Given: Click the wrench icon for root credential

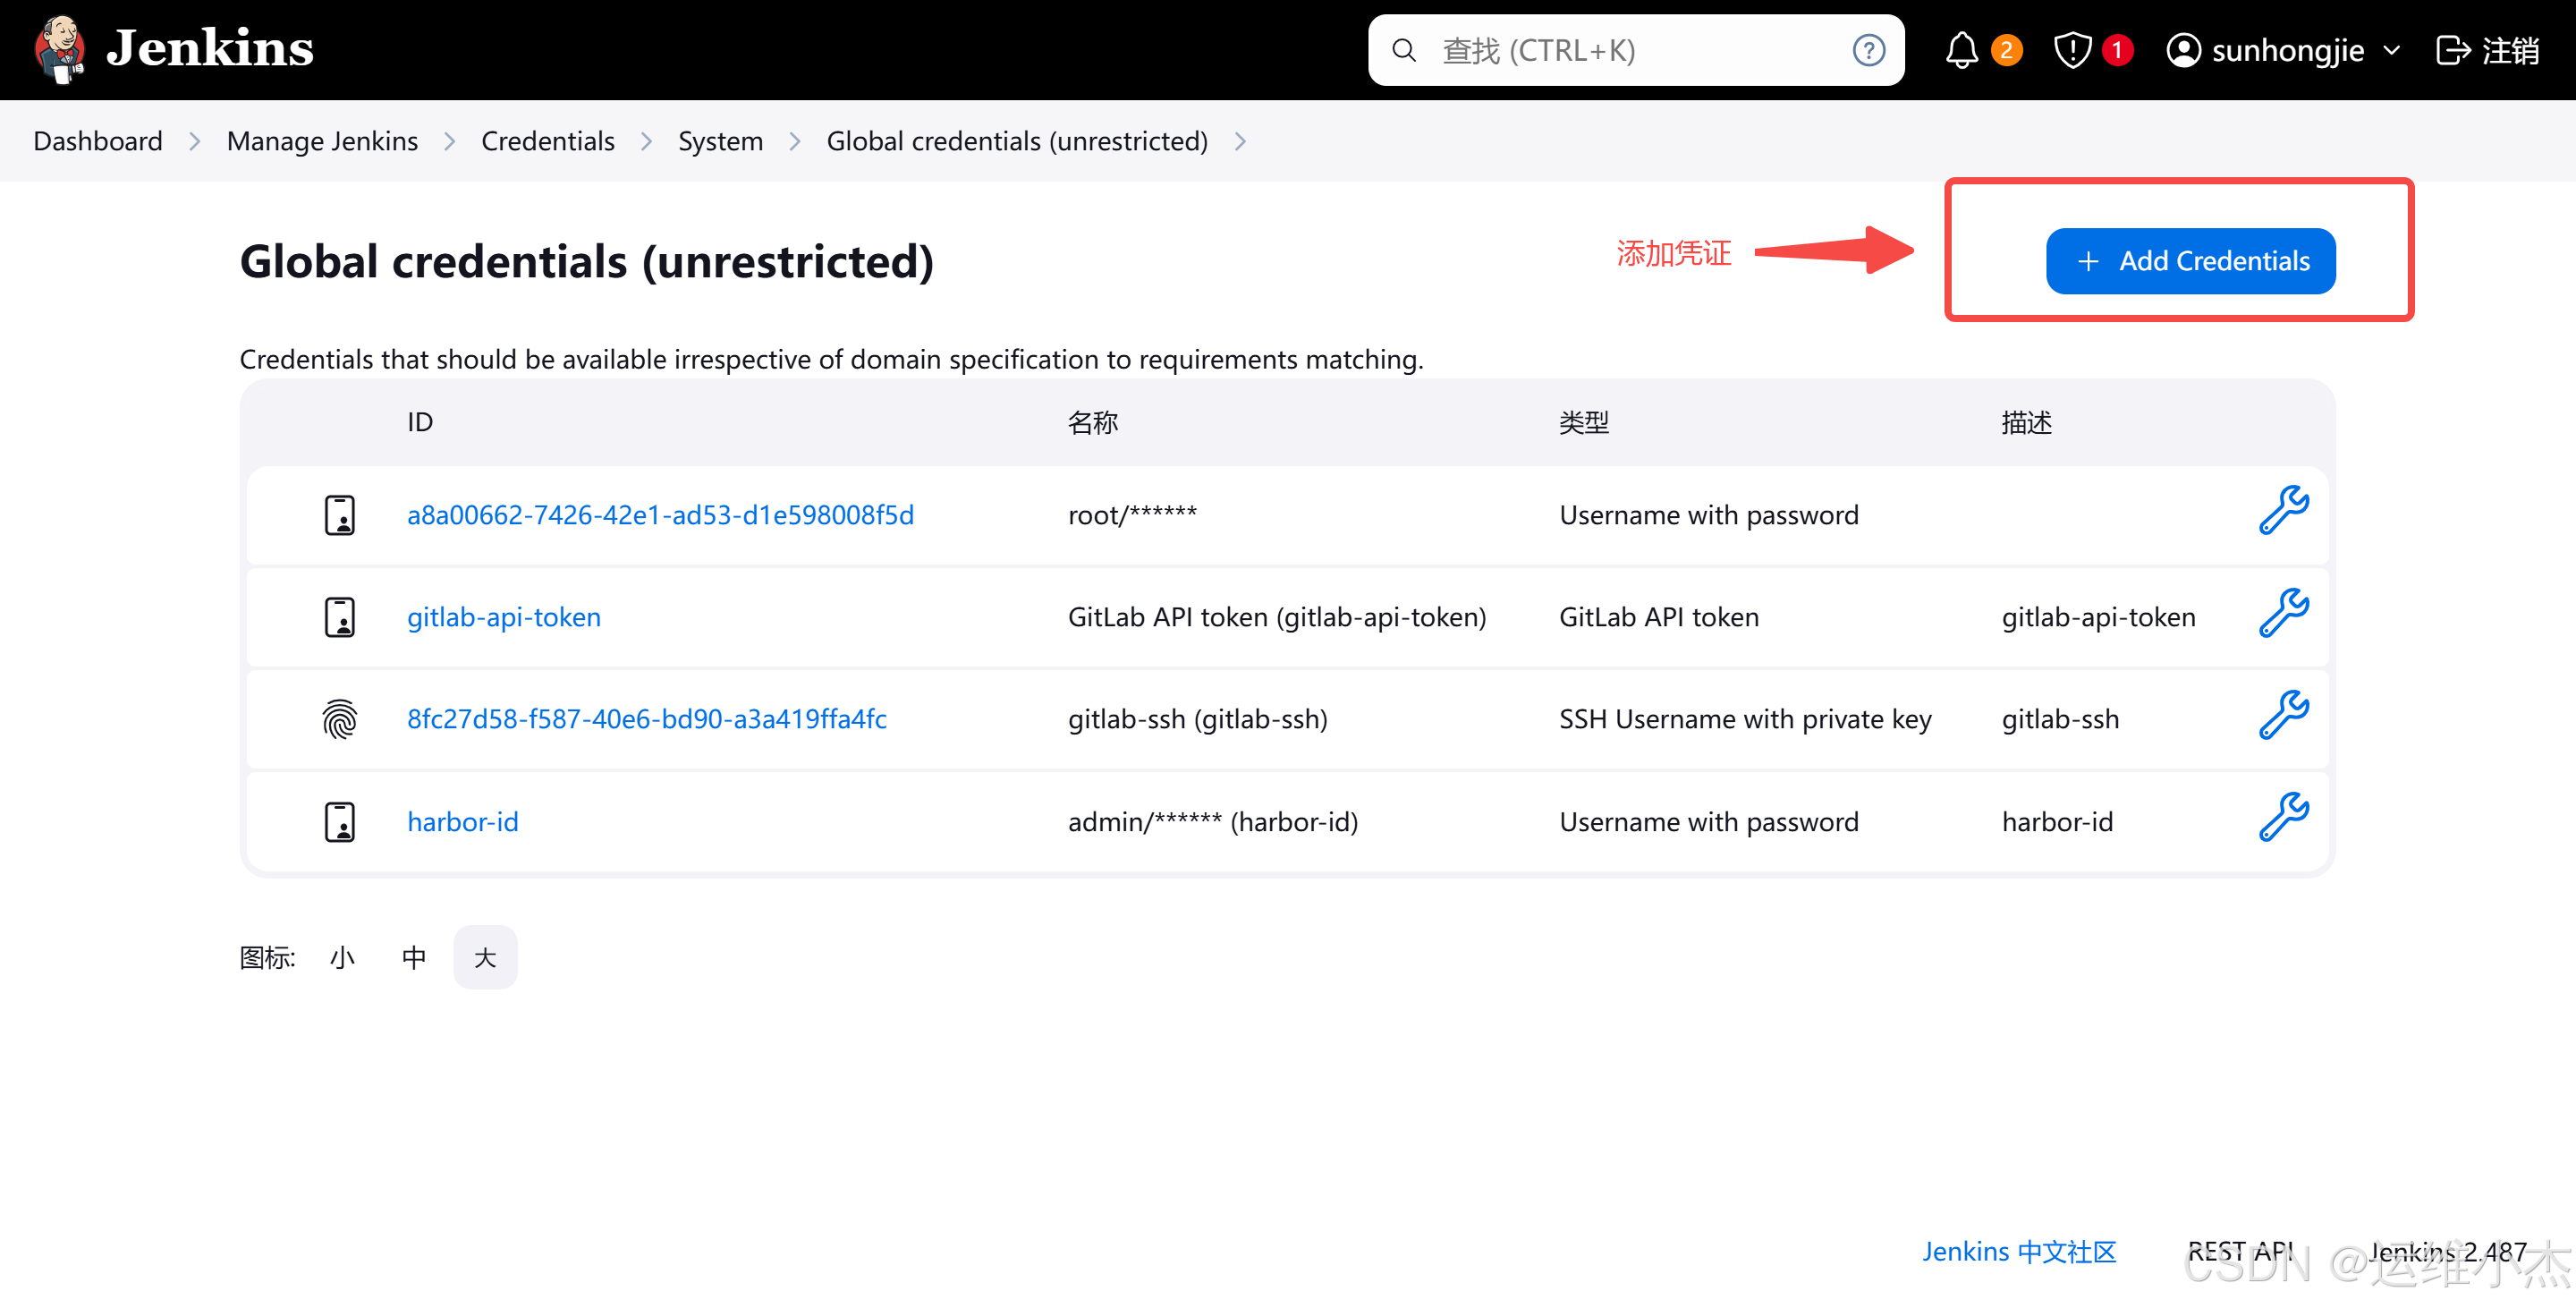Looking at the screenshot, I should pos(2283,512).
